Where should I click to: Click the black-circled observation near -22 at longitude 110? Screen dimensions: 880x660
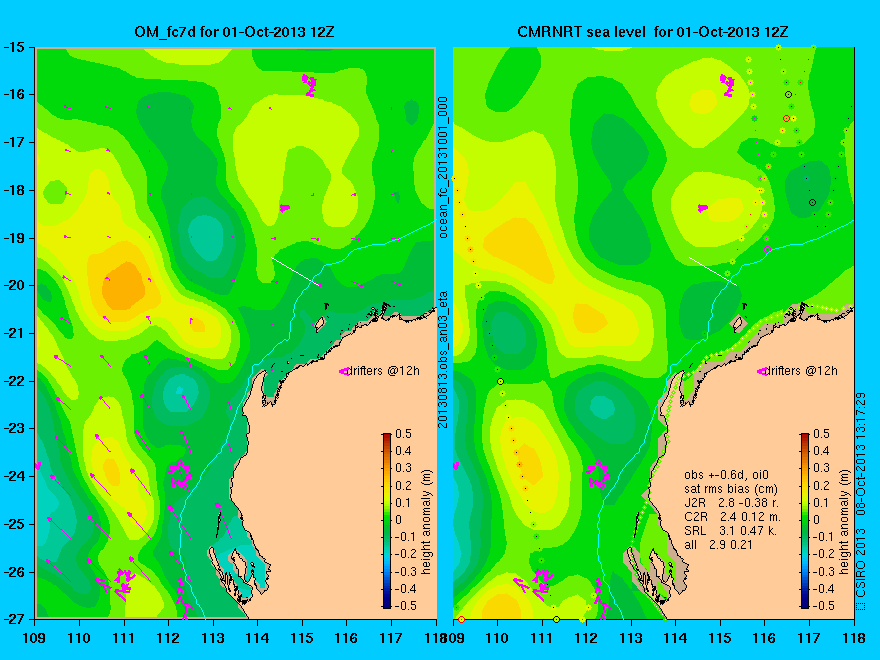[501, 382]
